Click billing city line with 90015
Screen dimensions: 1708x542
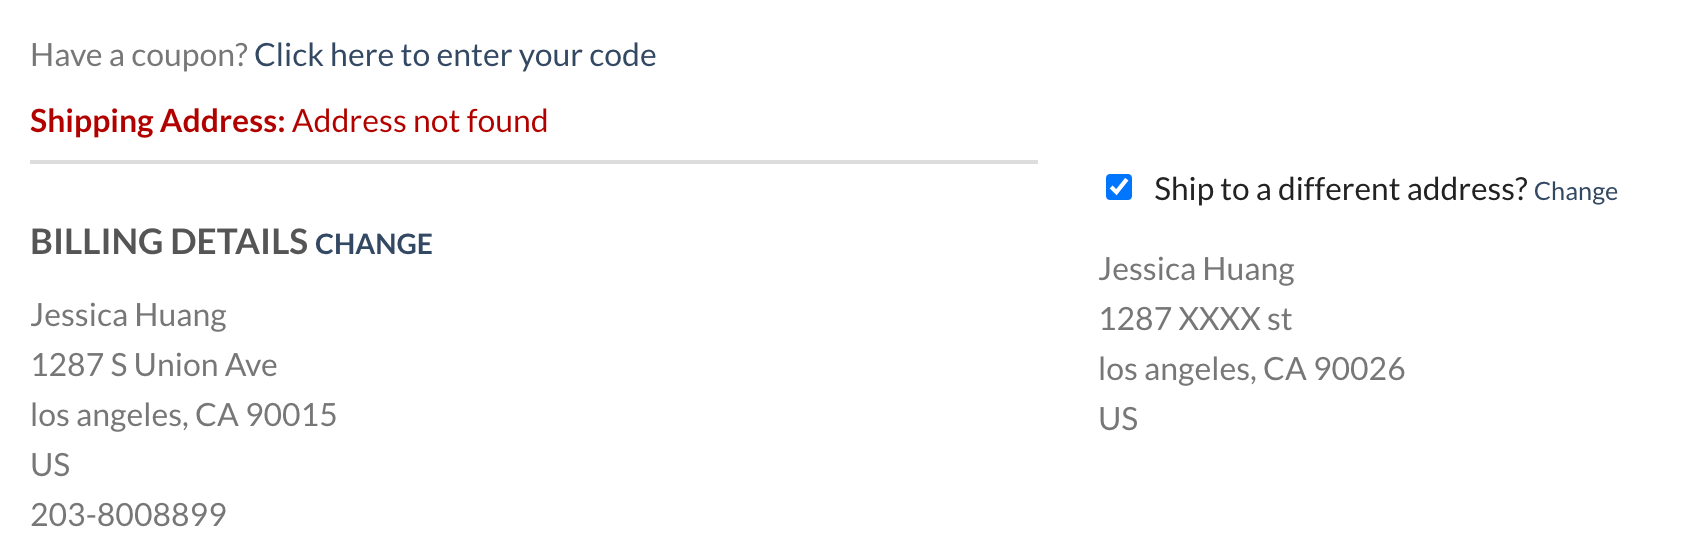tap(183, 415)
